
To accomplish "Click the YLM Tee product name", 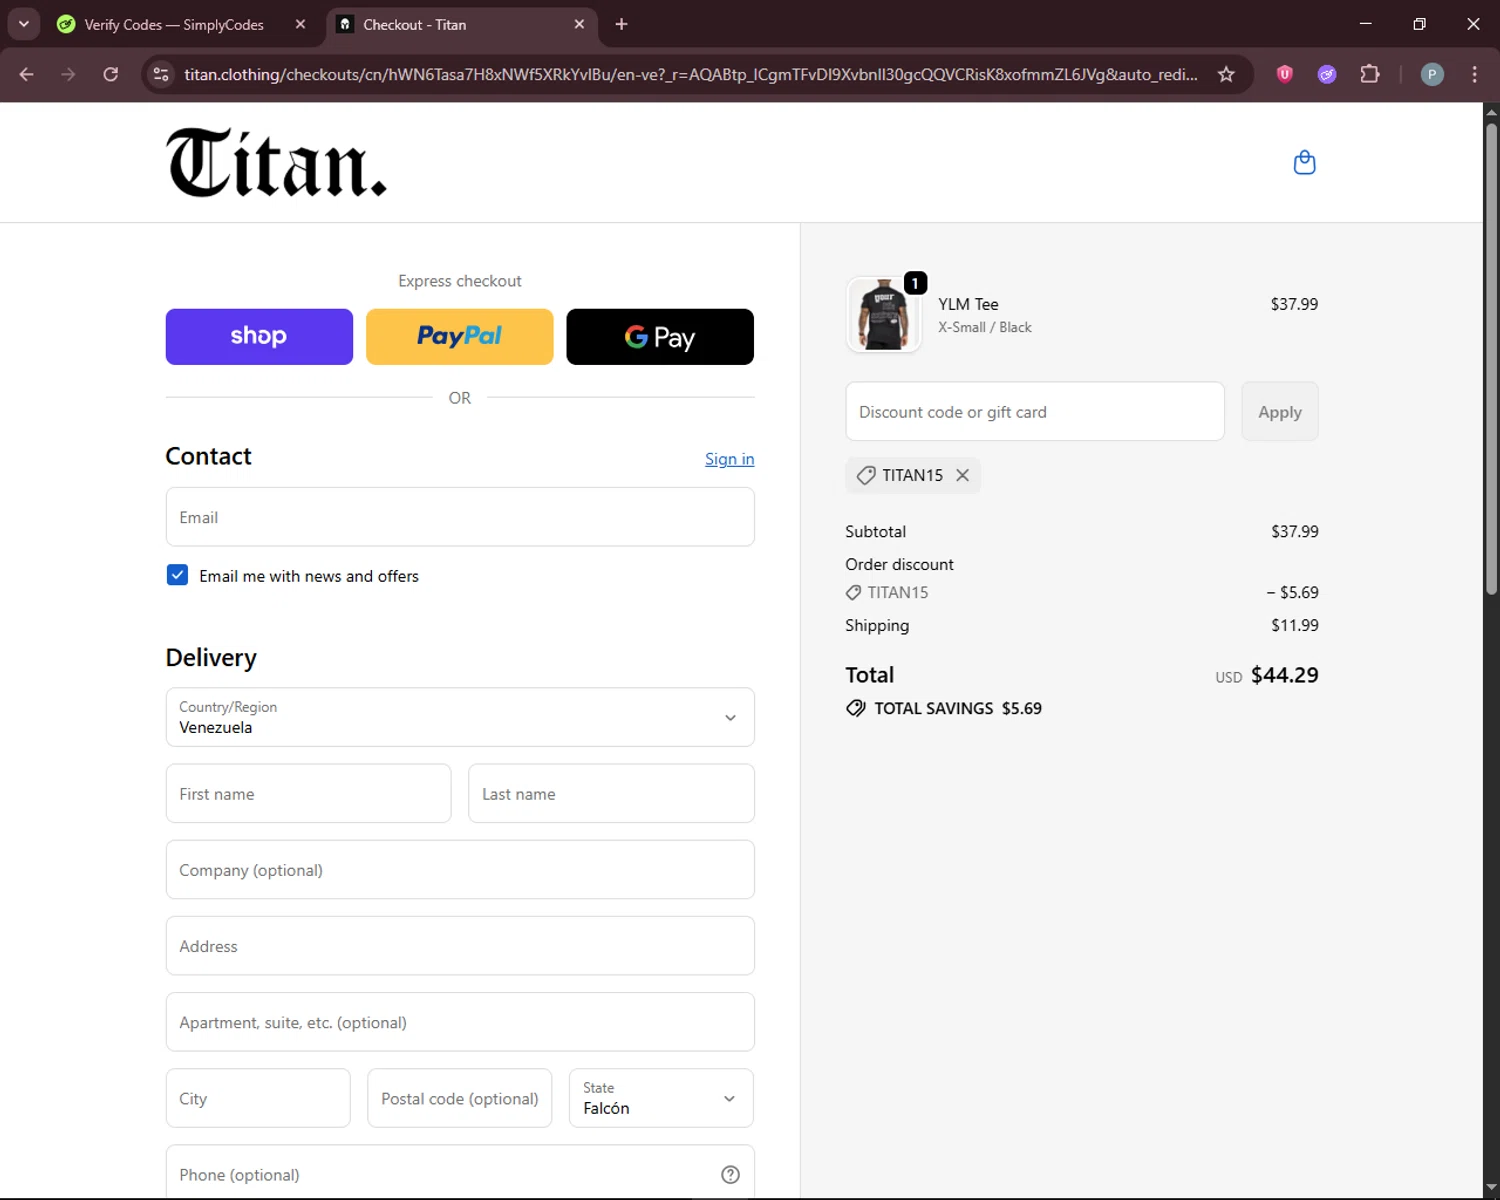I will [x=968, y=304].
